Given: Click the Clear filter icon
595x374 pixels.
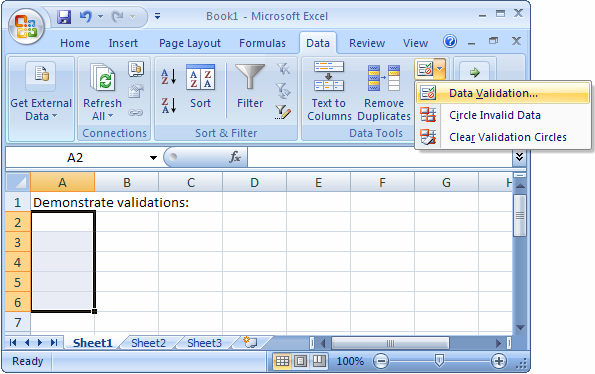Looking at the screenshot, I should [283, 69].
